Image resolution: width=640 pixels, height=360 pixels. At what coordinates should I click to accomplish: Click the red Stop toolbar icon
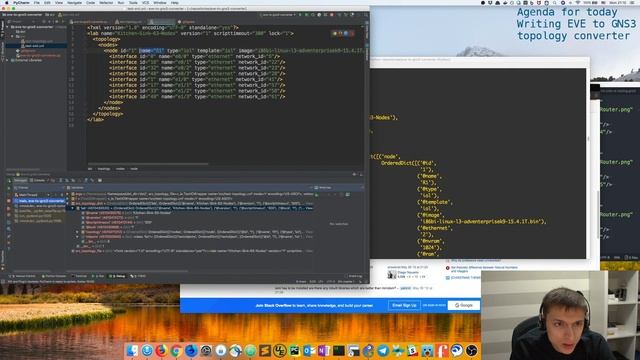332,15
